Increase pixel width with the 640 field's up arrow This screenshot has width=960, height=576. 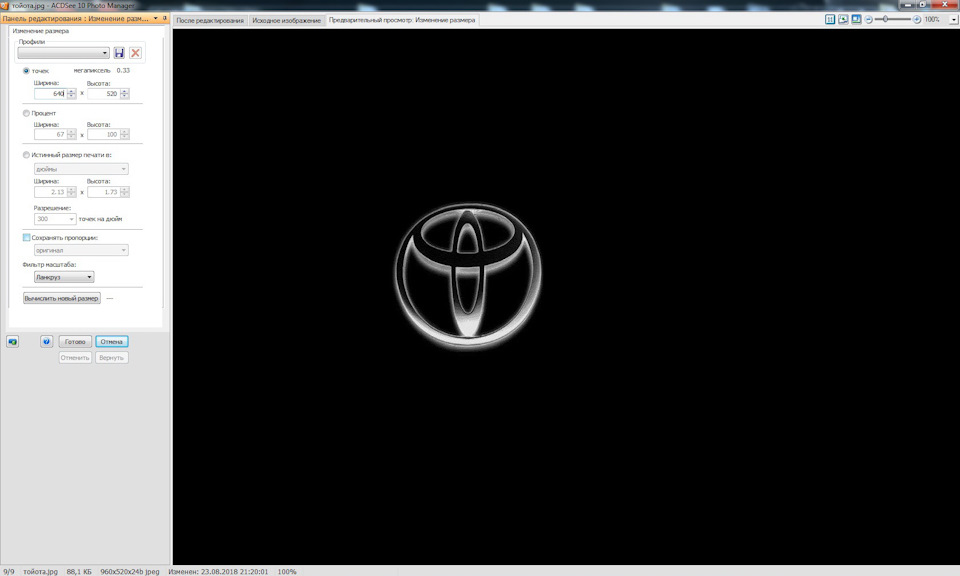[72, 91]
